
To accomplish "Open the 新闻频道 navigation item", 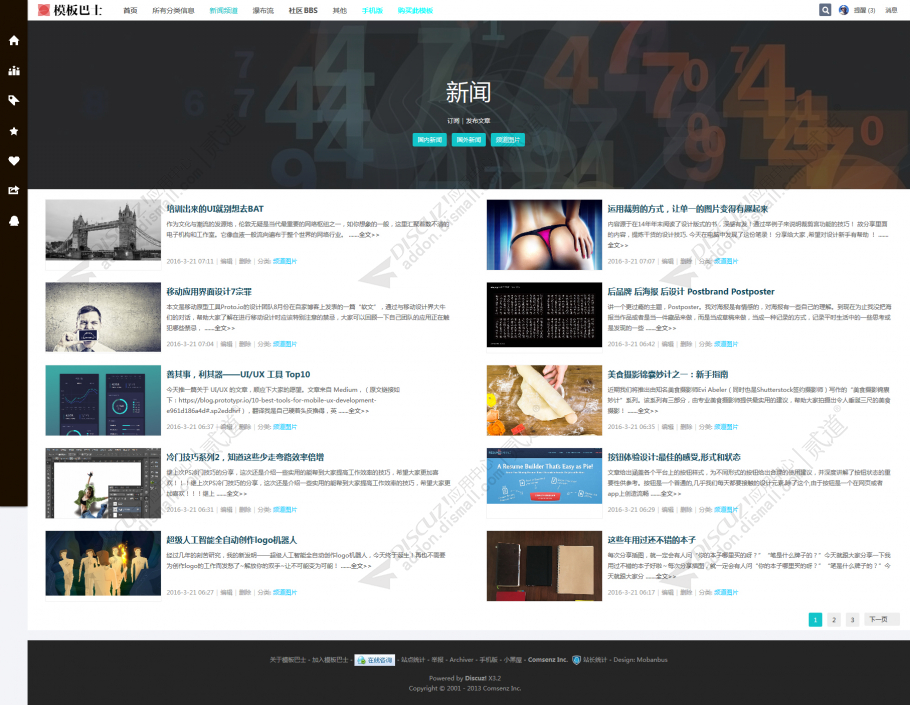I will 223,10.
